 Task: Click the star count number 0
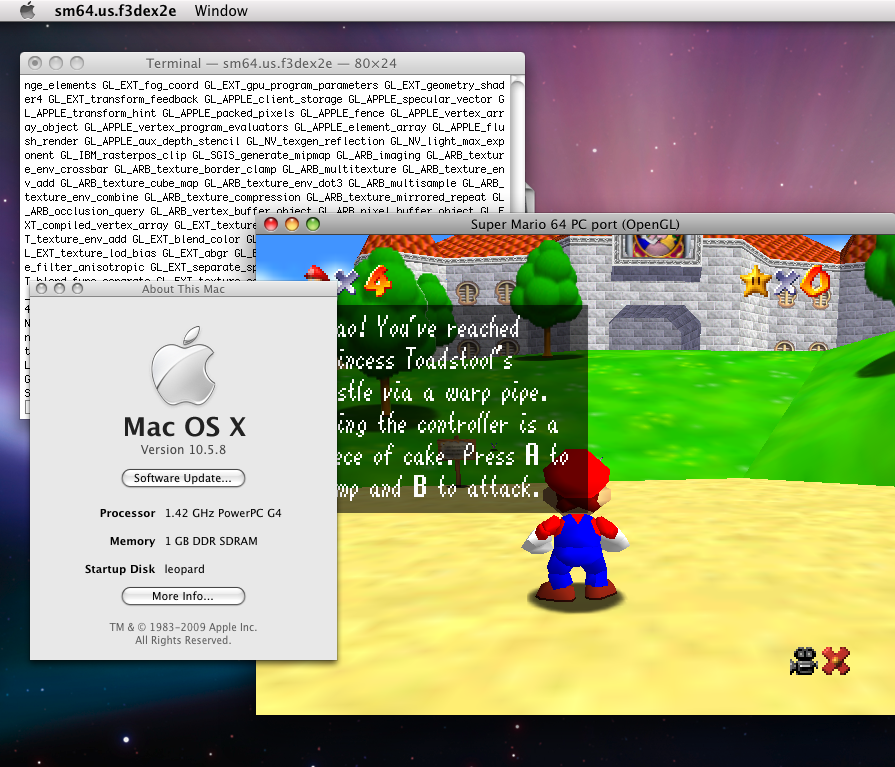(816, 281)
